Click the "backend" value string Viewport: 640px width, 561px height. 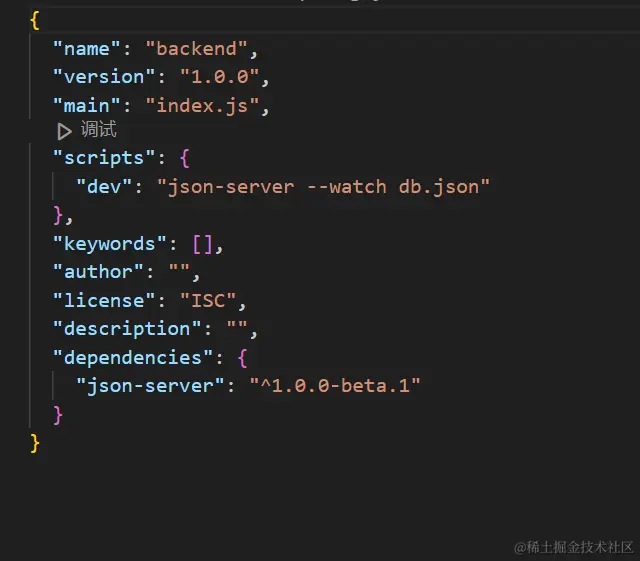click(x=196, y=49)
